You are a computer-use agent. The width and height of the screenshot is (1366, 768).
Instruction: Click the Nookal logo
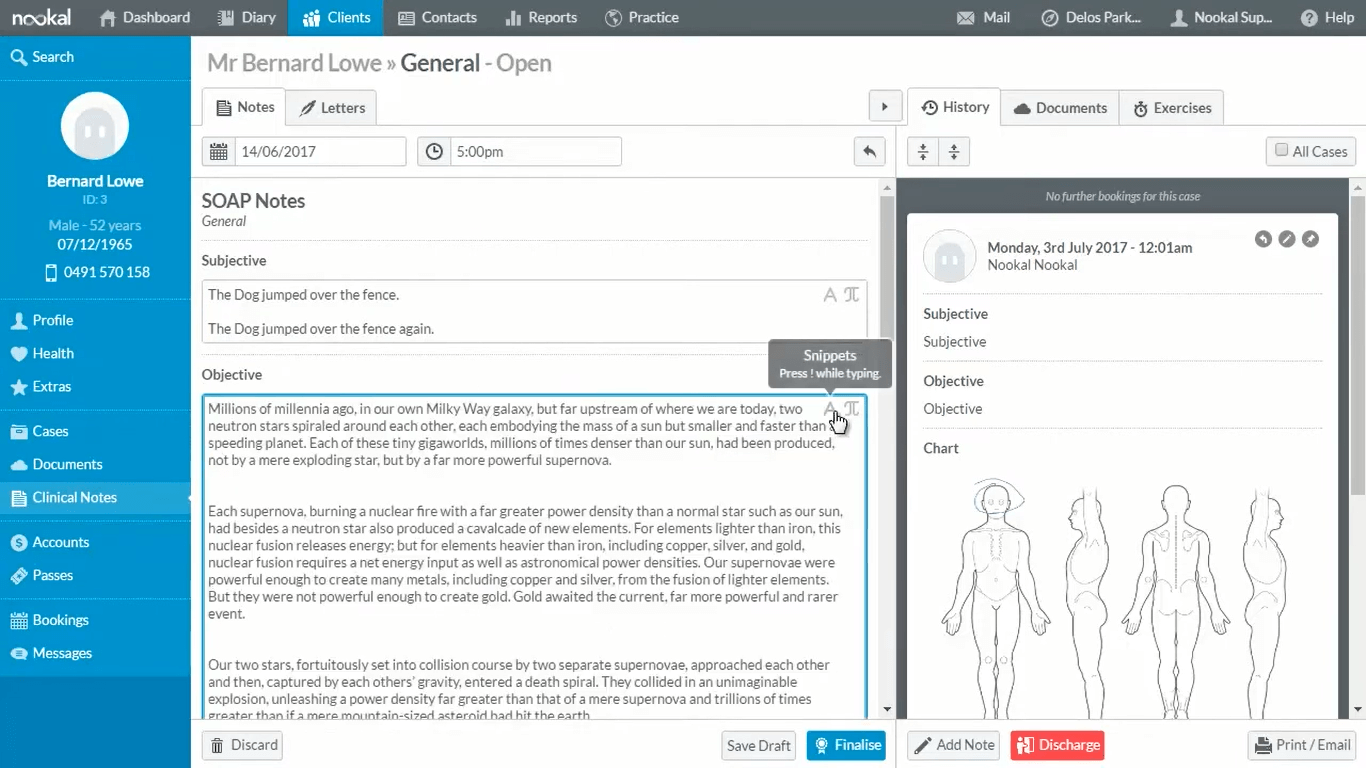(x=42, y=17)
